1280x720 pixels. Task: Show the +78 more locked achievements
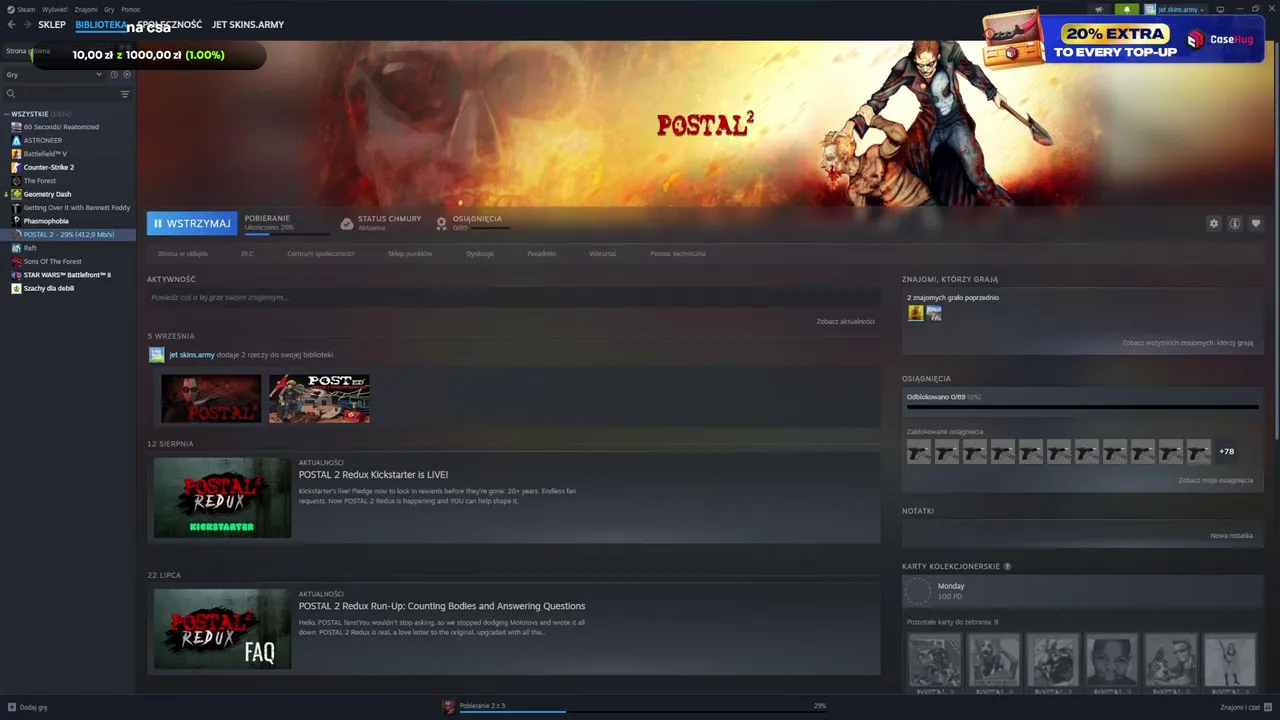point(1226,451)
